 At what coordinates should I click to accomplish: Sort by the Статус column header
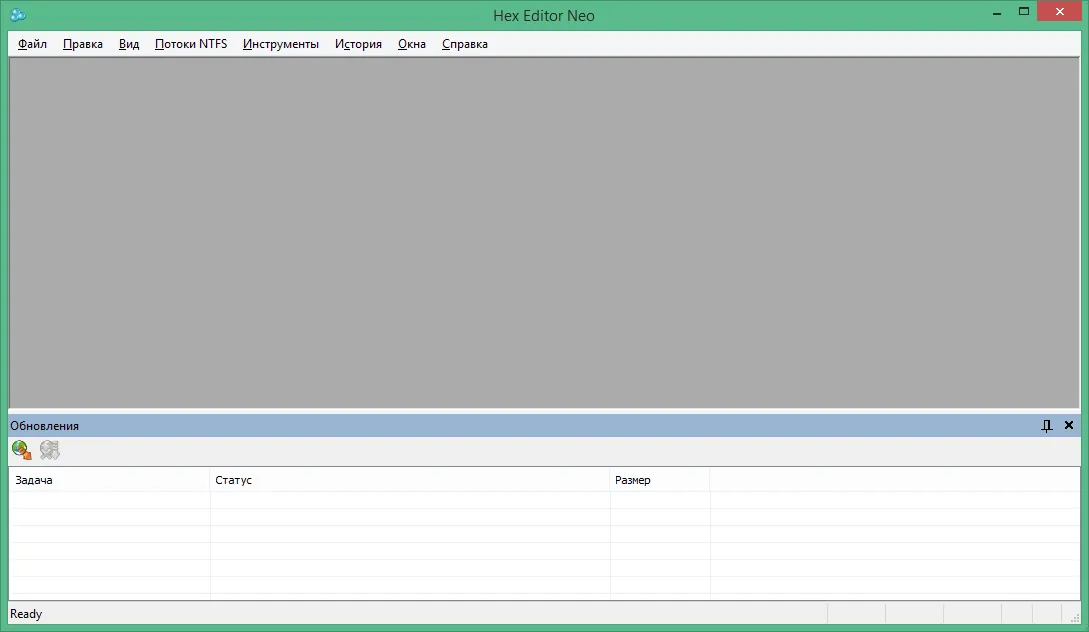pos(410,480)
